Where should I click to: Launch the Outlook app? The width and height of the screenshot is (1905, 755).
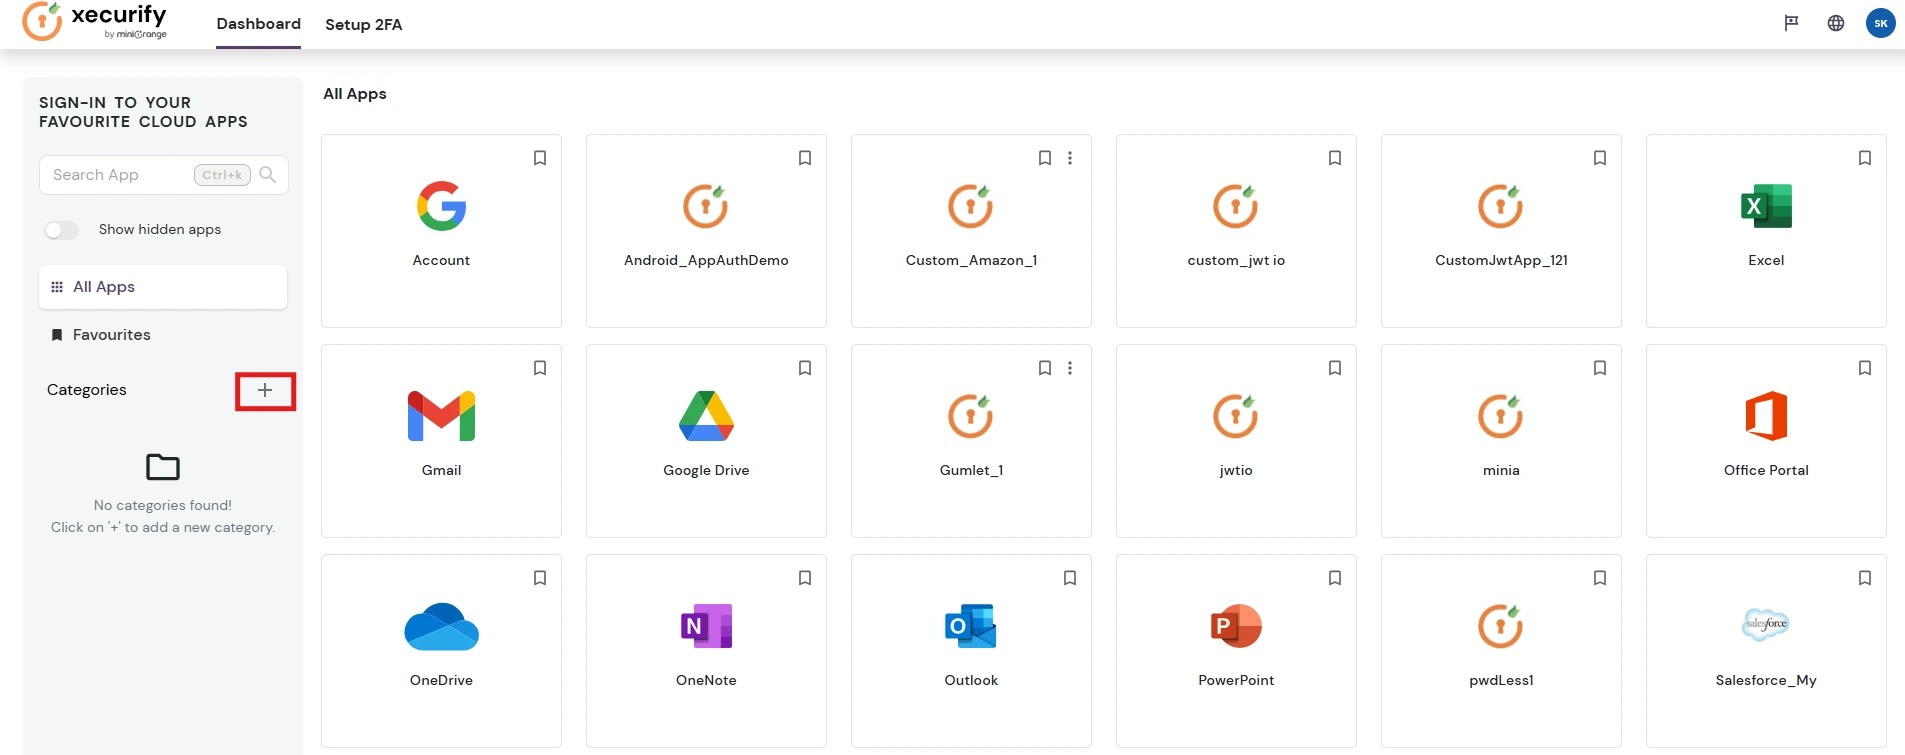[x=971, y=627]
